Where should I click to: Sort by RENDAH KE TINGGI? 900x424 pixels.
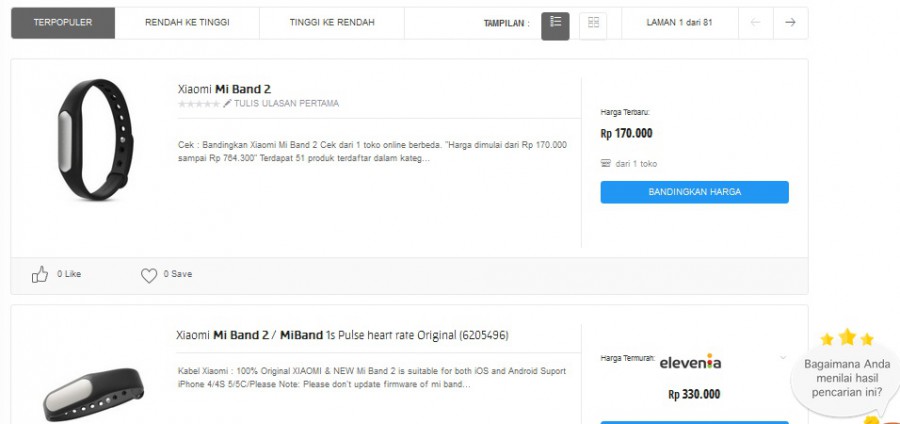[187, 23]
